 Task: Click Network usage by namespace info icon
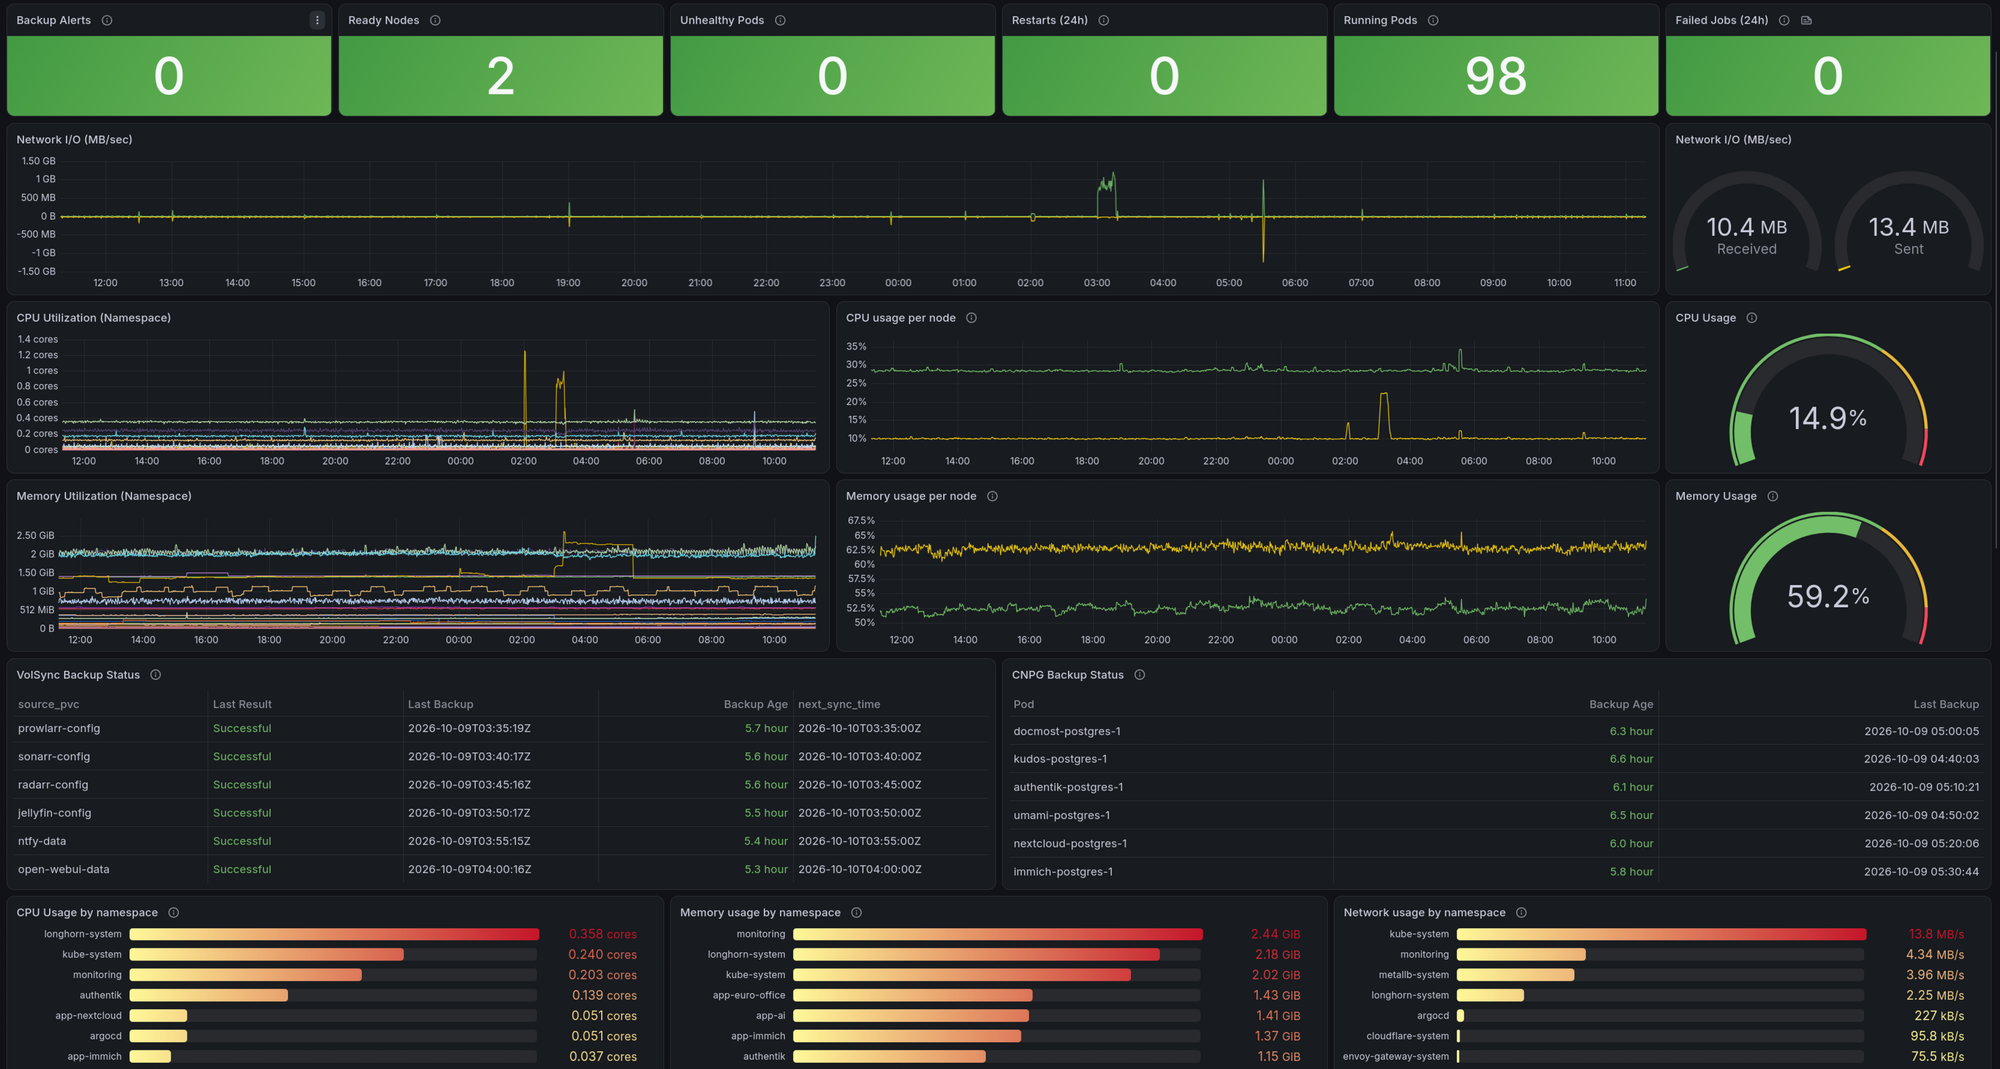coord(1521,913)
